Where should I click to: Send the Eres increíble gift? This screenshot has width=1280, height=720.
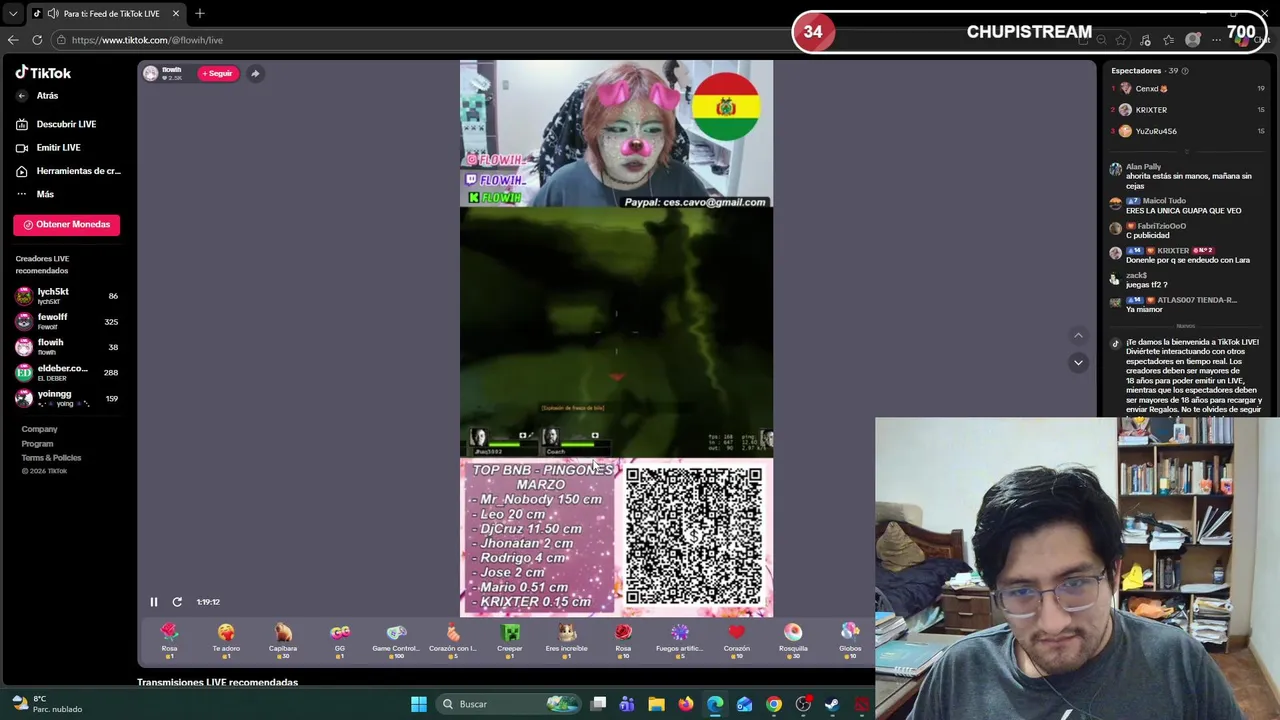click(x=567, y=640)
